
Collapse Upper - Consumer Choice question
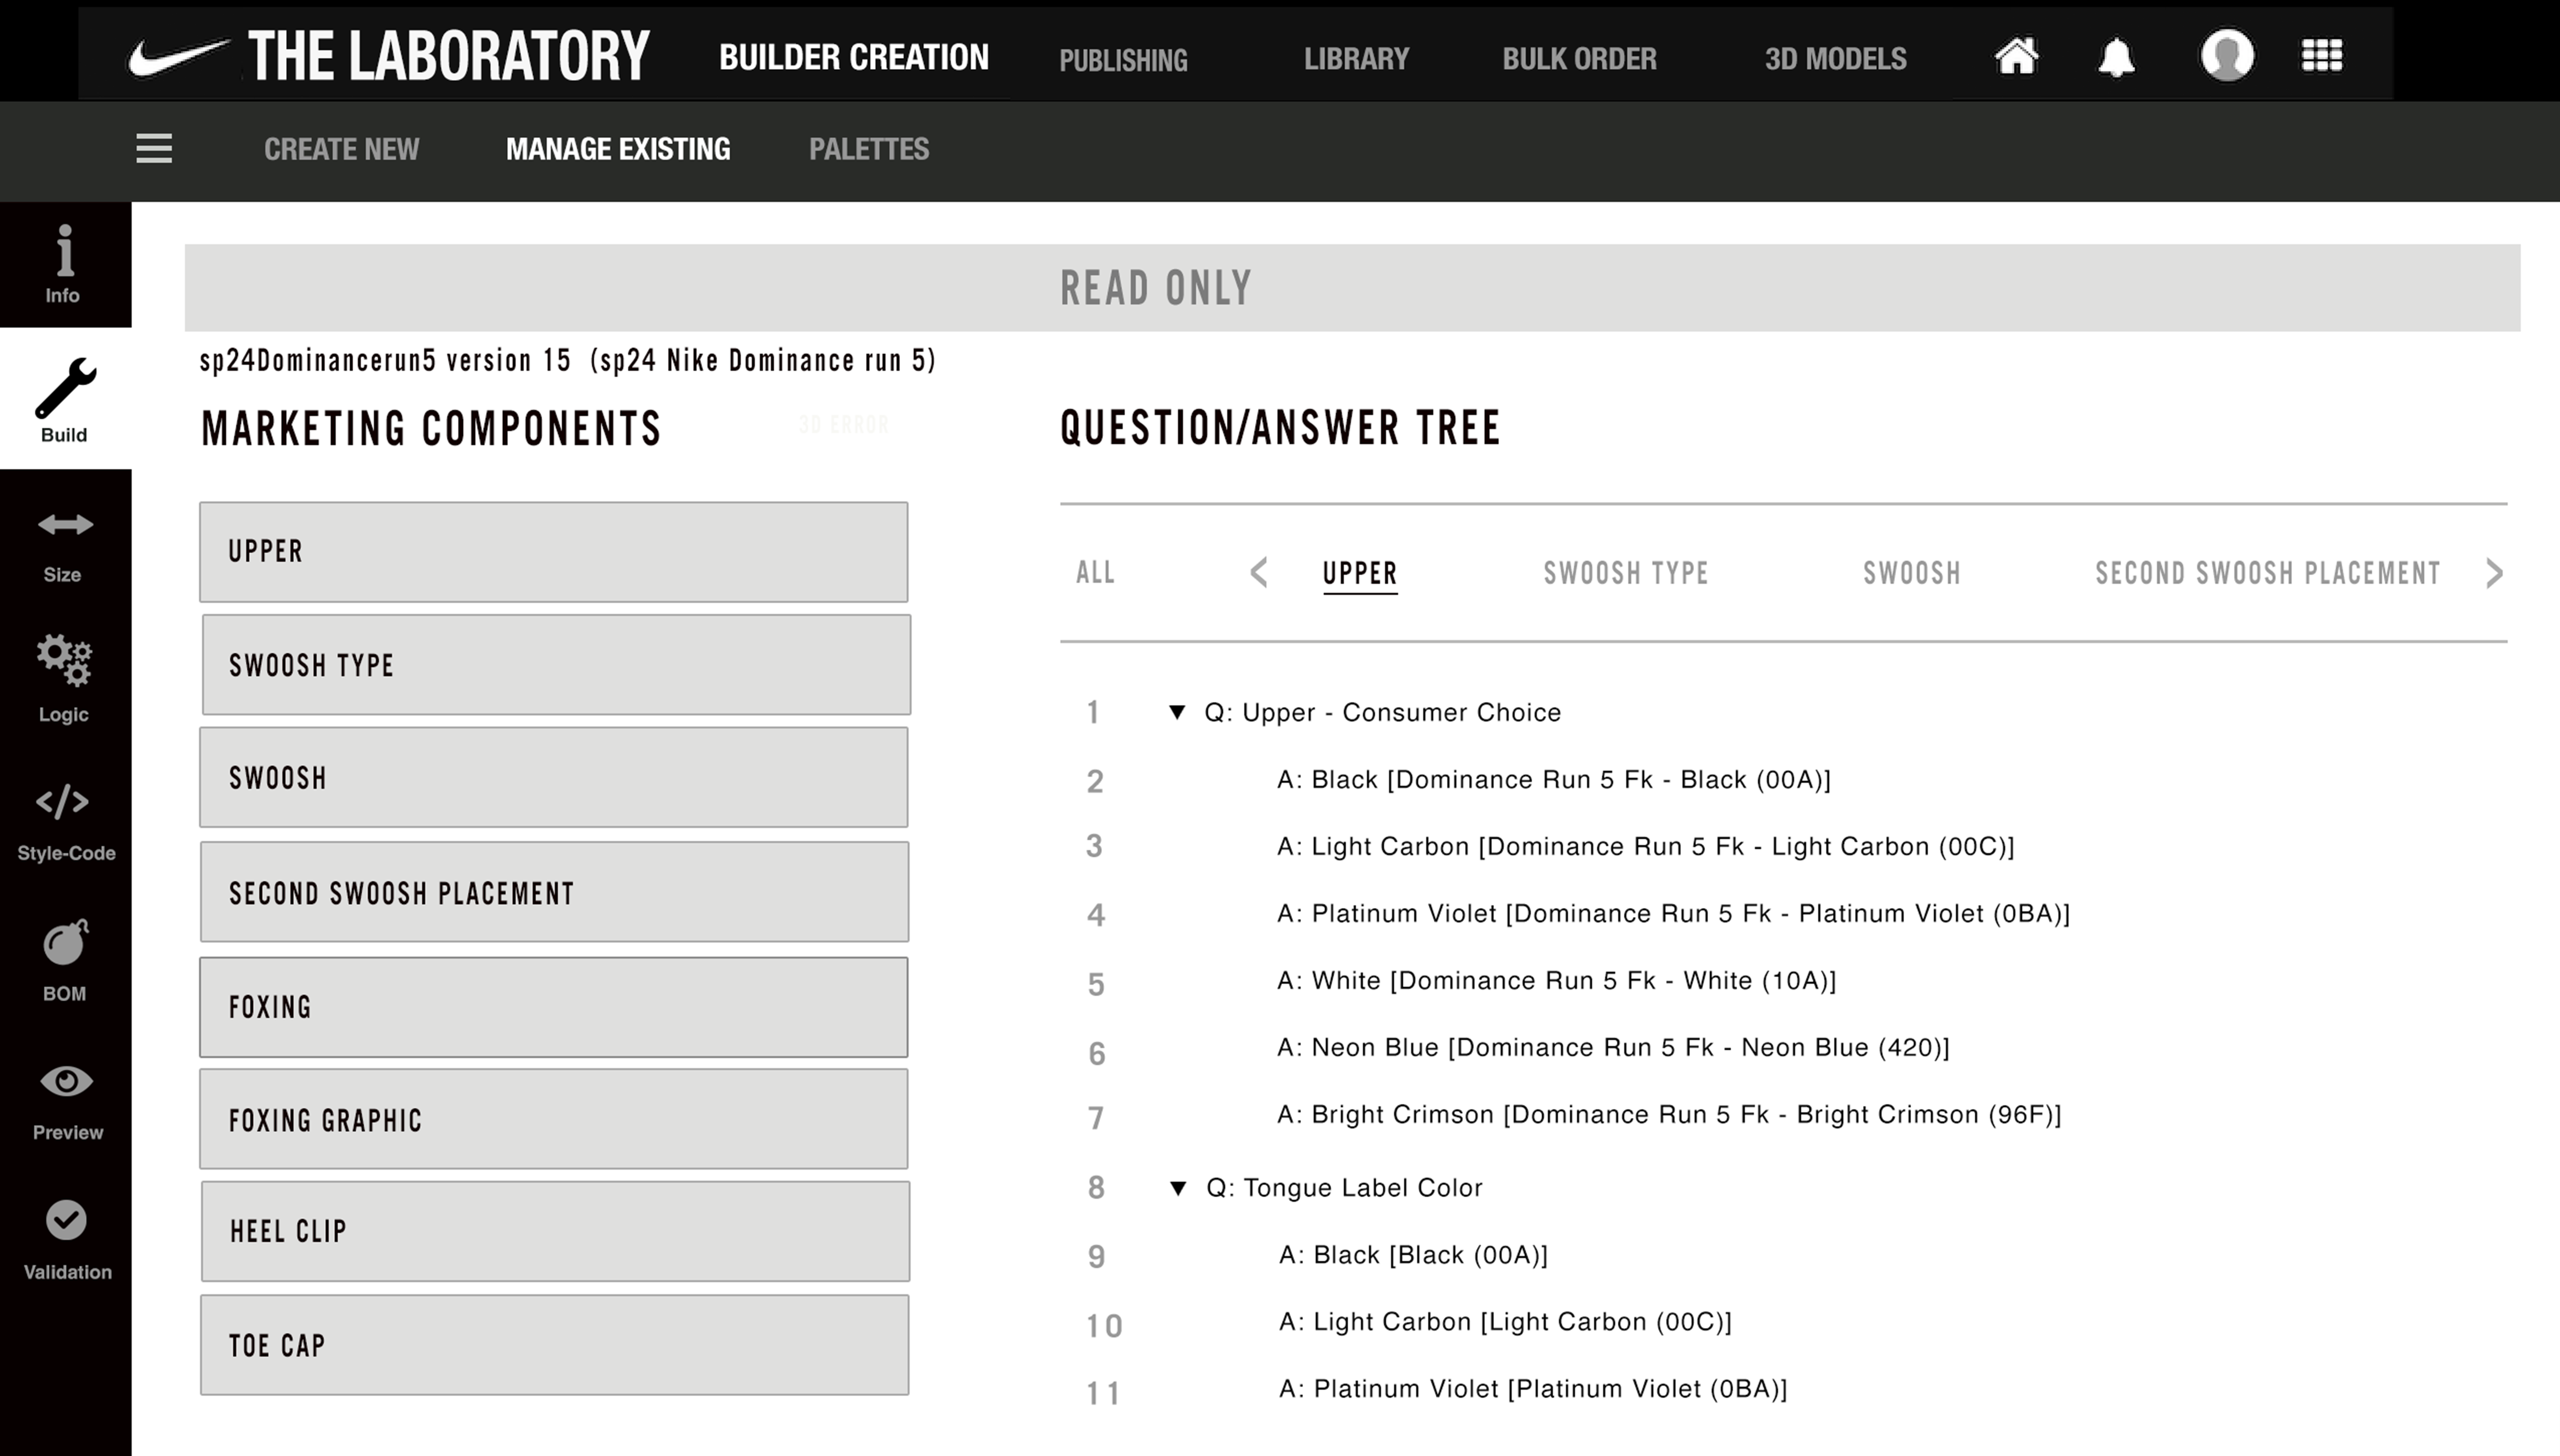1177,712
